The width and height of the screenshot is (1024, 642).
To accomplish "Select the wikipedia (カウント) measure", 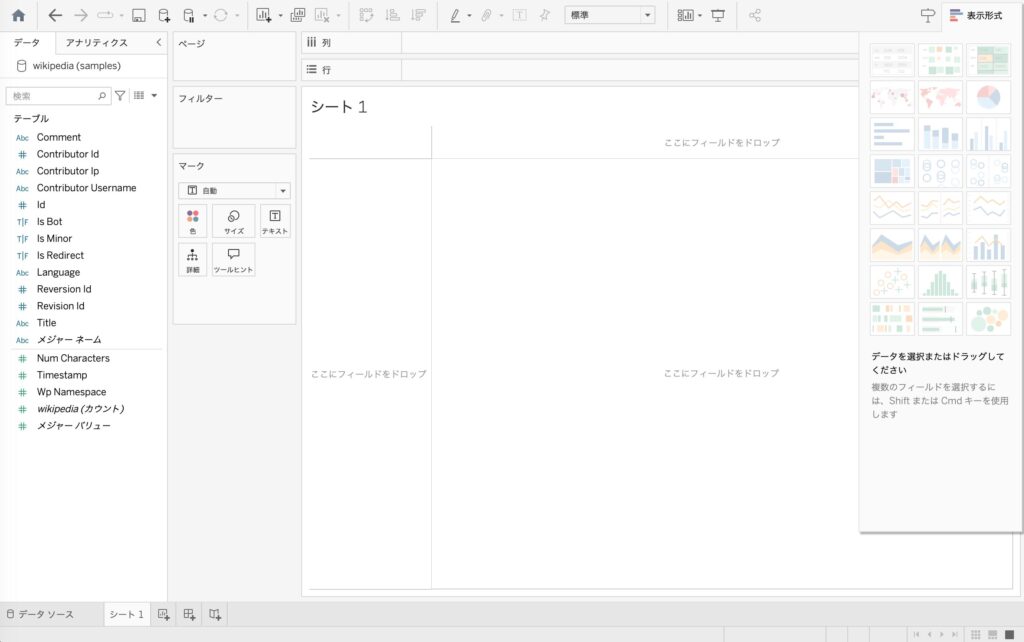I will (x=80, y=409).
